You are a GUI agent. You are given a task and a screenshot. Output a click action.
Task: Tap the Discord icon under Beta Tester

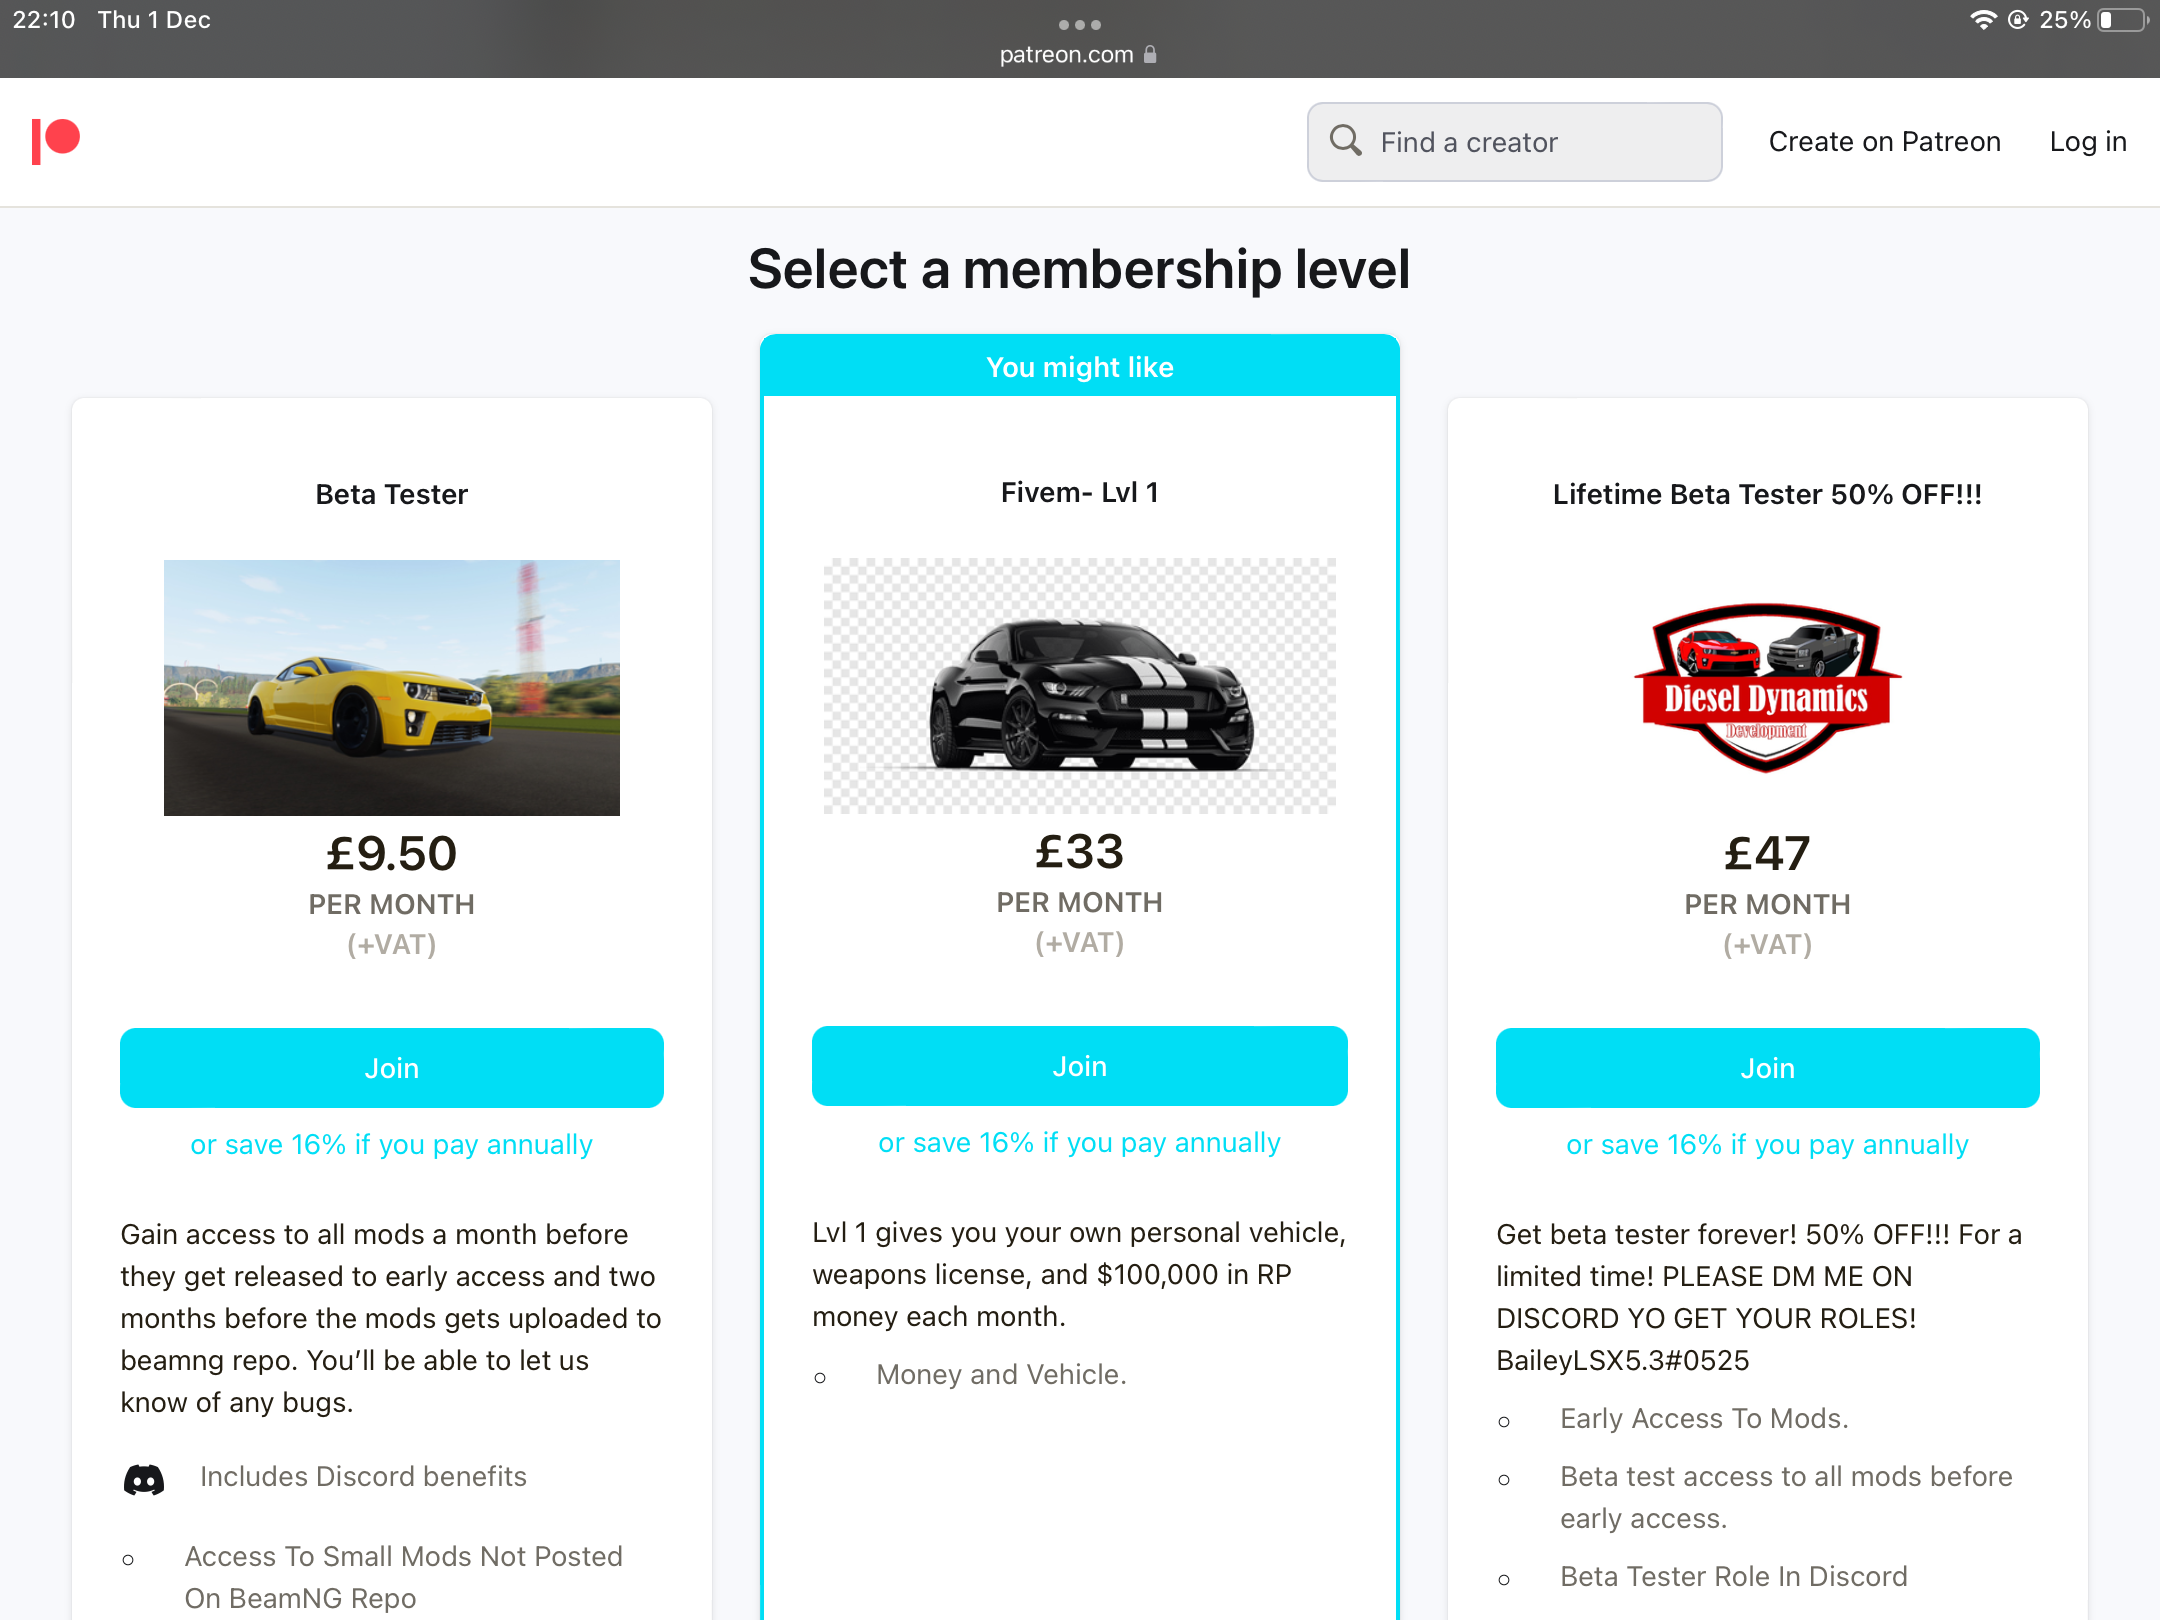(144, 1479)
